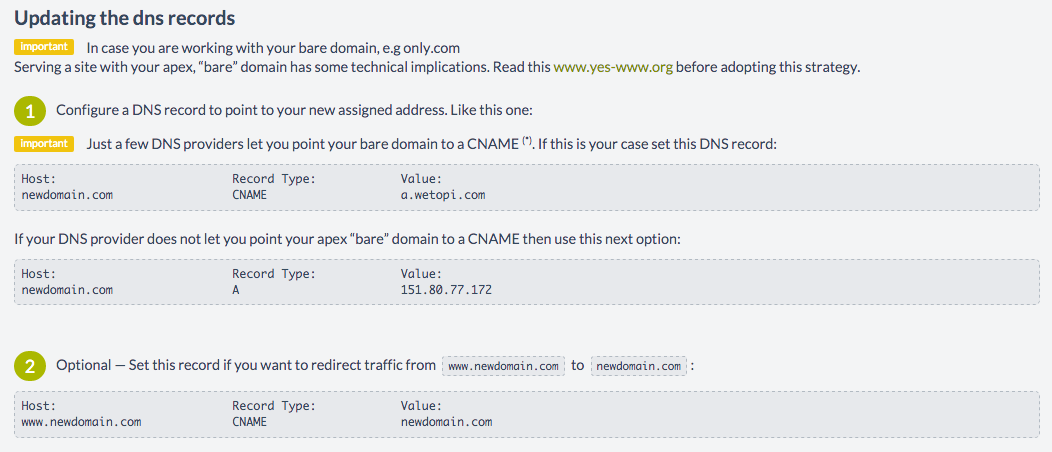Click the important badge above CNAME box
1052x452 pixels.
pos(44,144)
